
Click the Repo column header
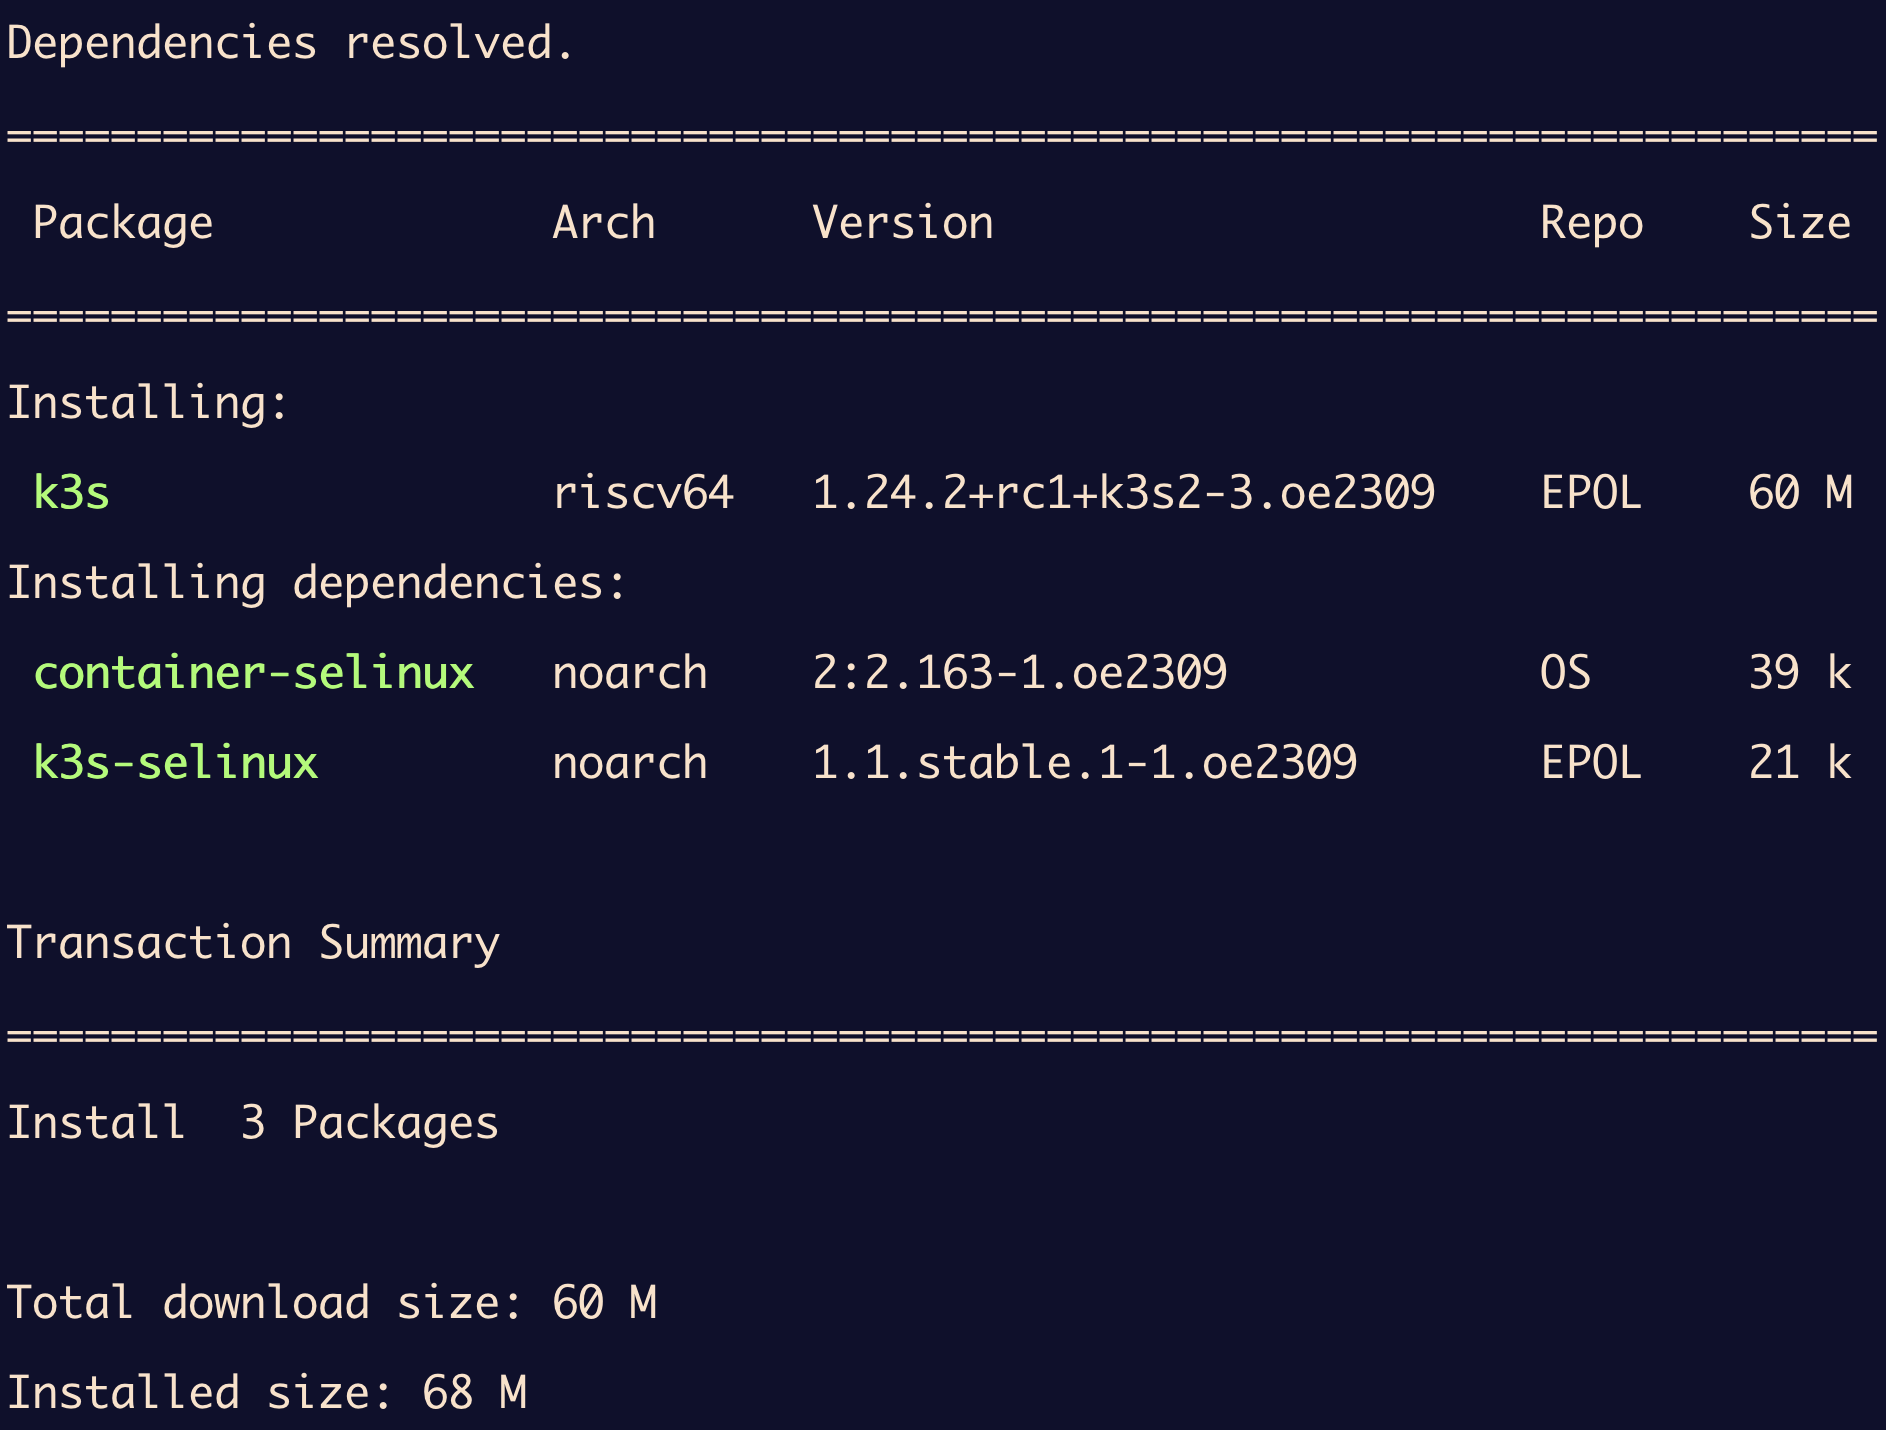point(1591,223)
